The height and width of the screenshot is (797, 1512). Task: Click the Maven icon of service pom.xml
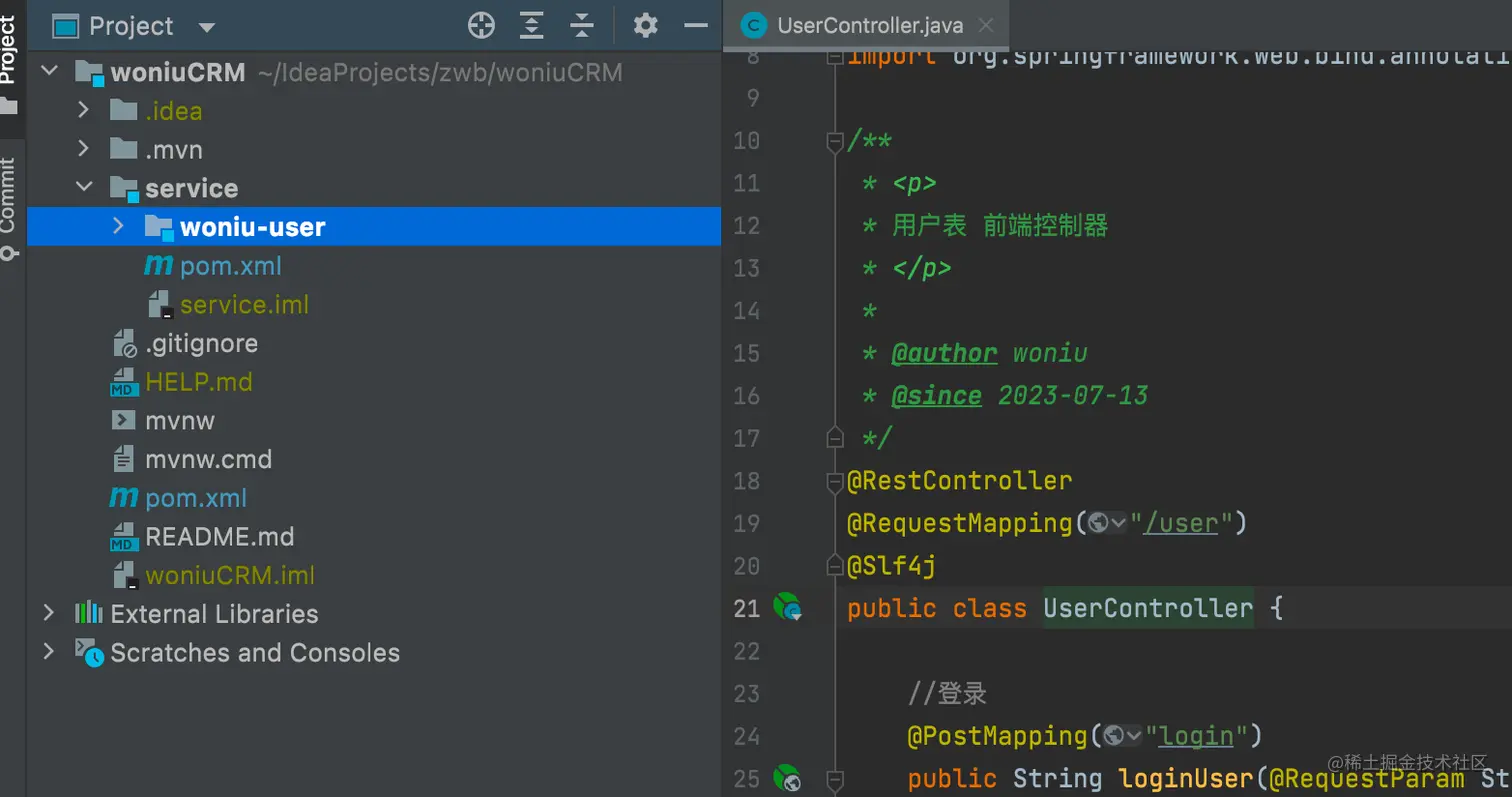point(158,266)
